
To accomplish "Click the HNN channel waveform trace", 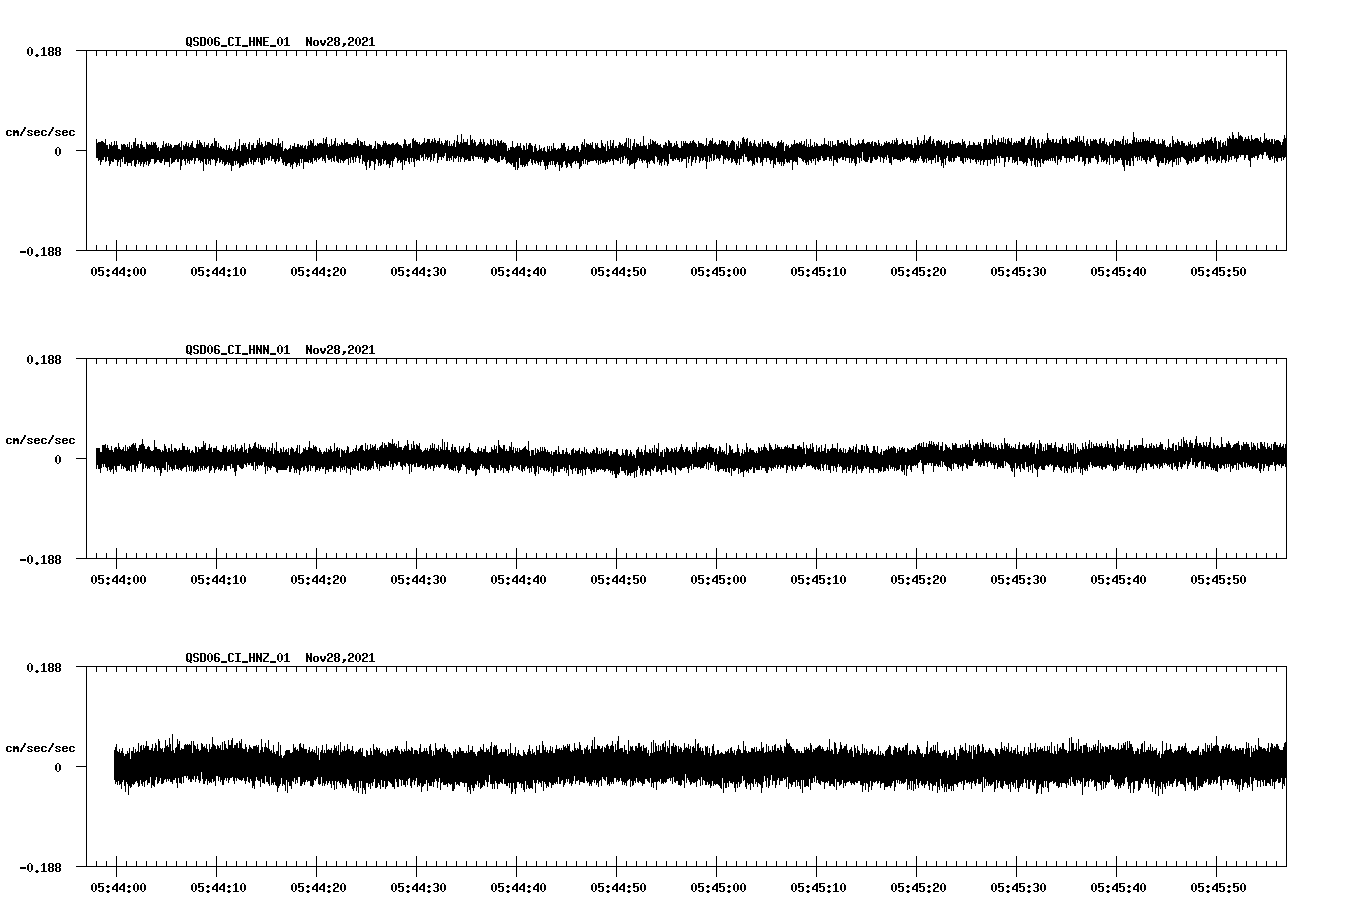I will 691,457.
